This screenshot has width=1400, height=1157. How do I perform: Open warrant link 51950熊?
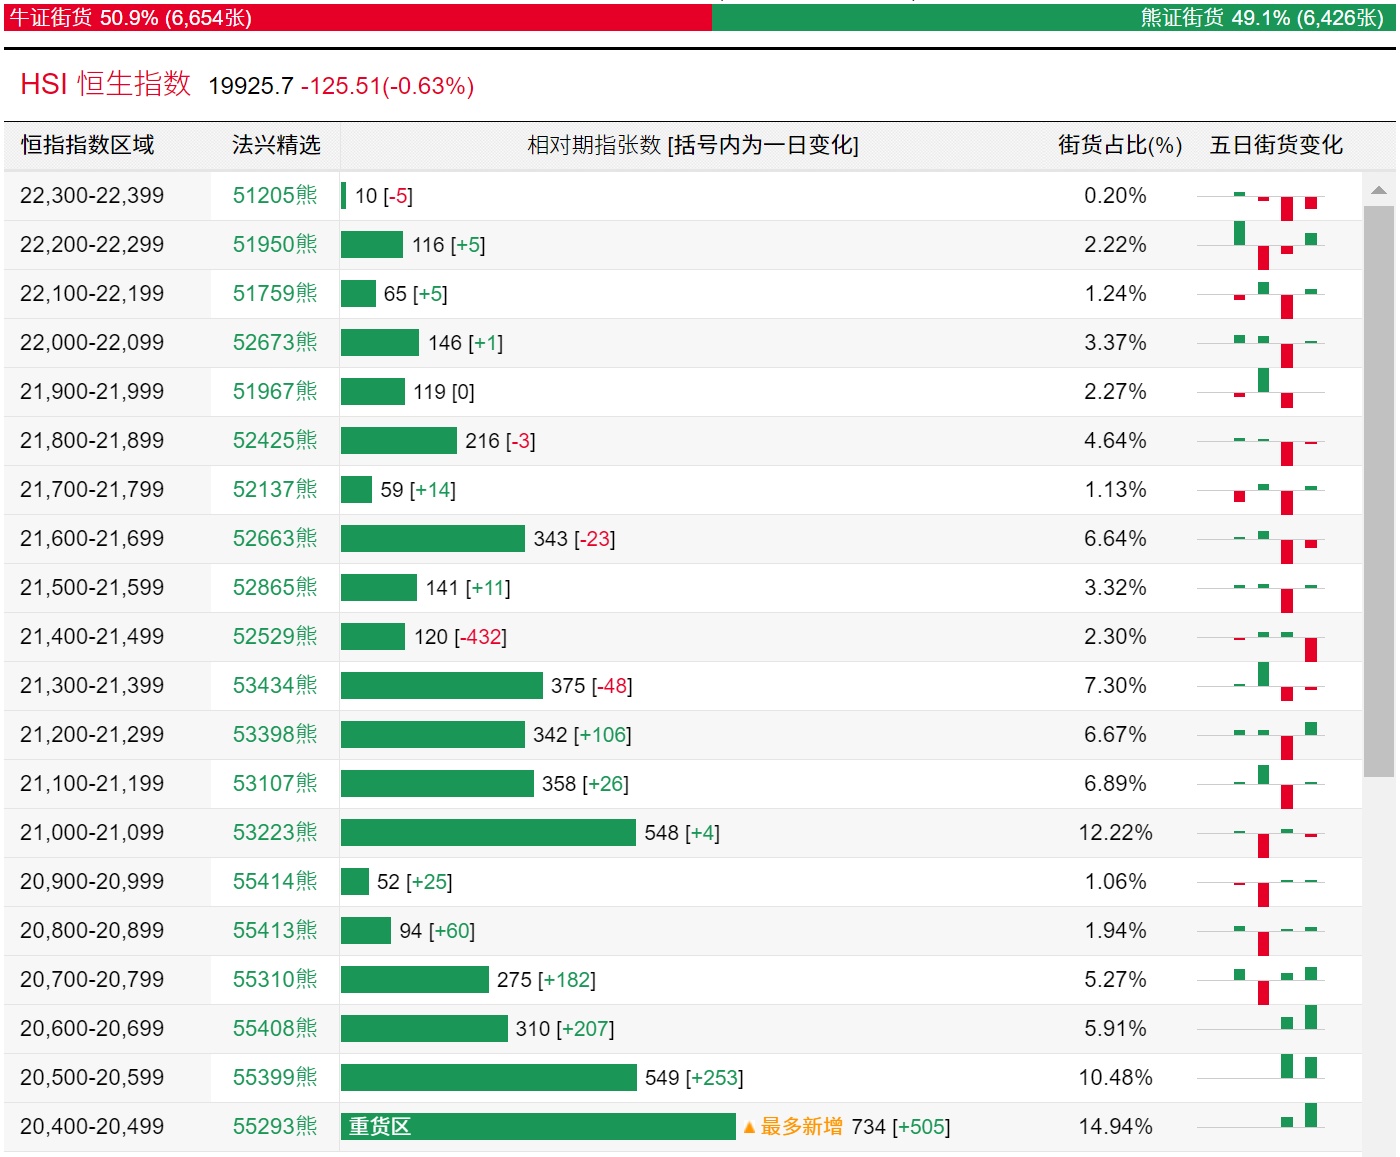tap(275, 244)
